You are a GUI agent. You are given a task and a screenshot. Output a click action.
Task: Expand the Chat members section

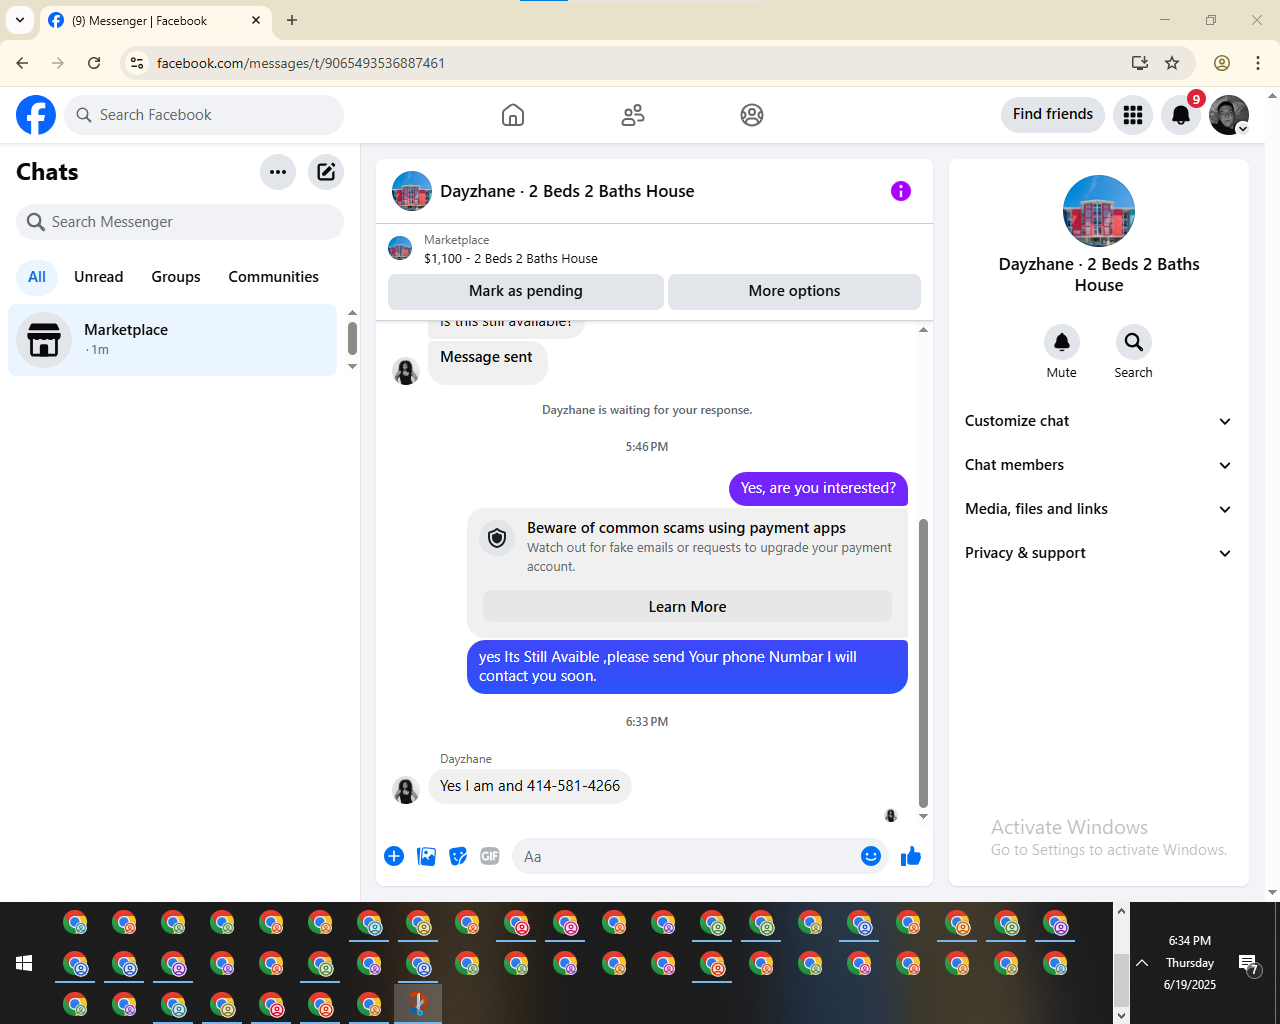point(1099,465)
